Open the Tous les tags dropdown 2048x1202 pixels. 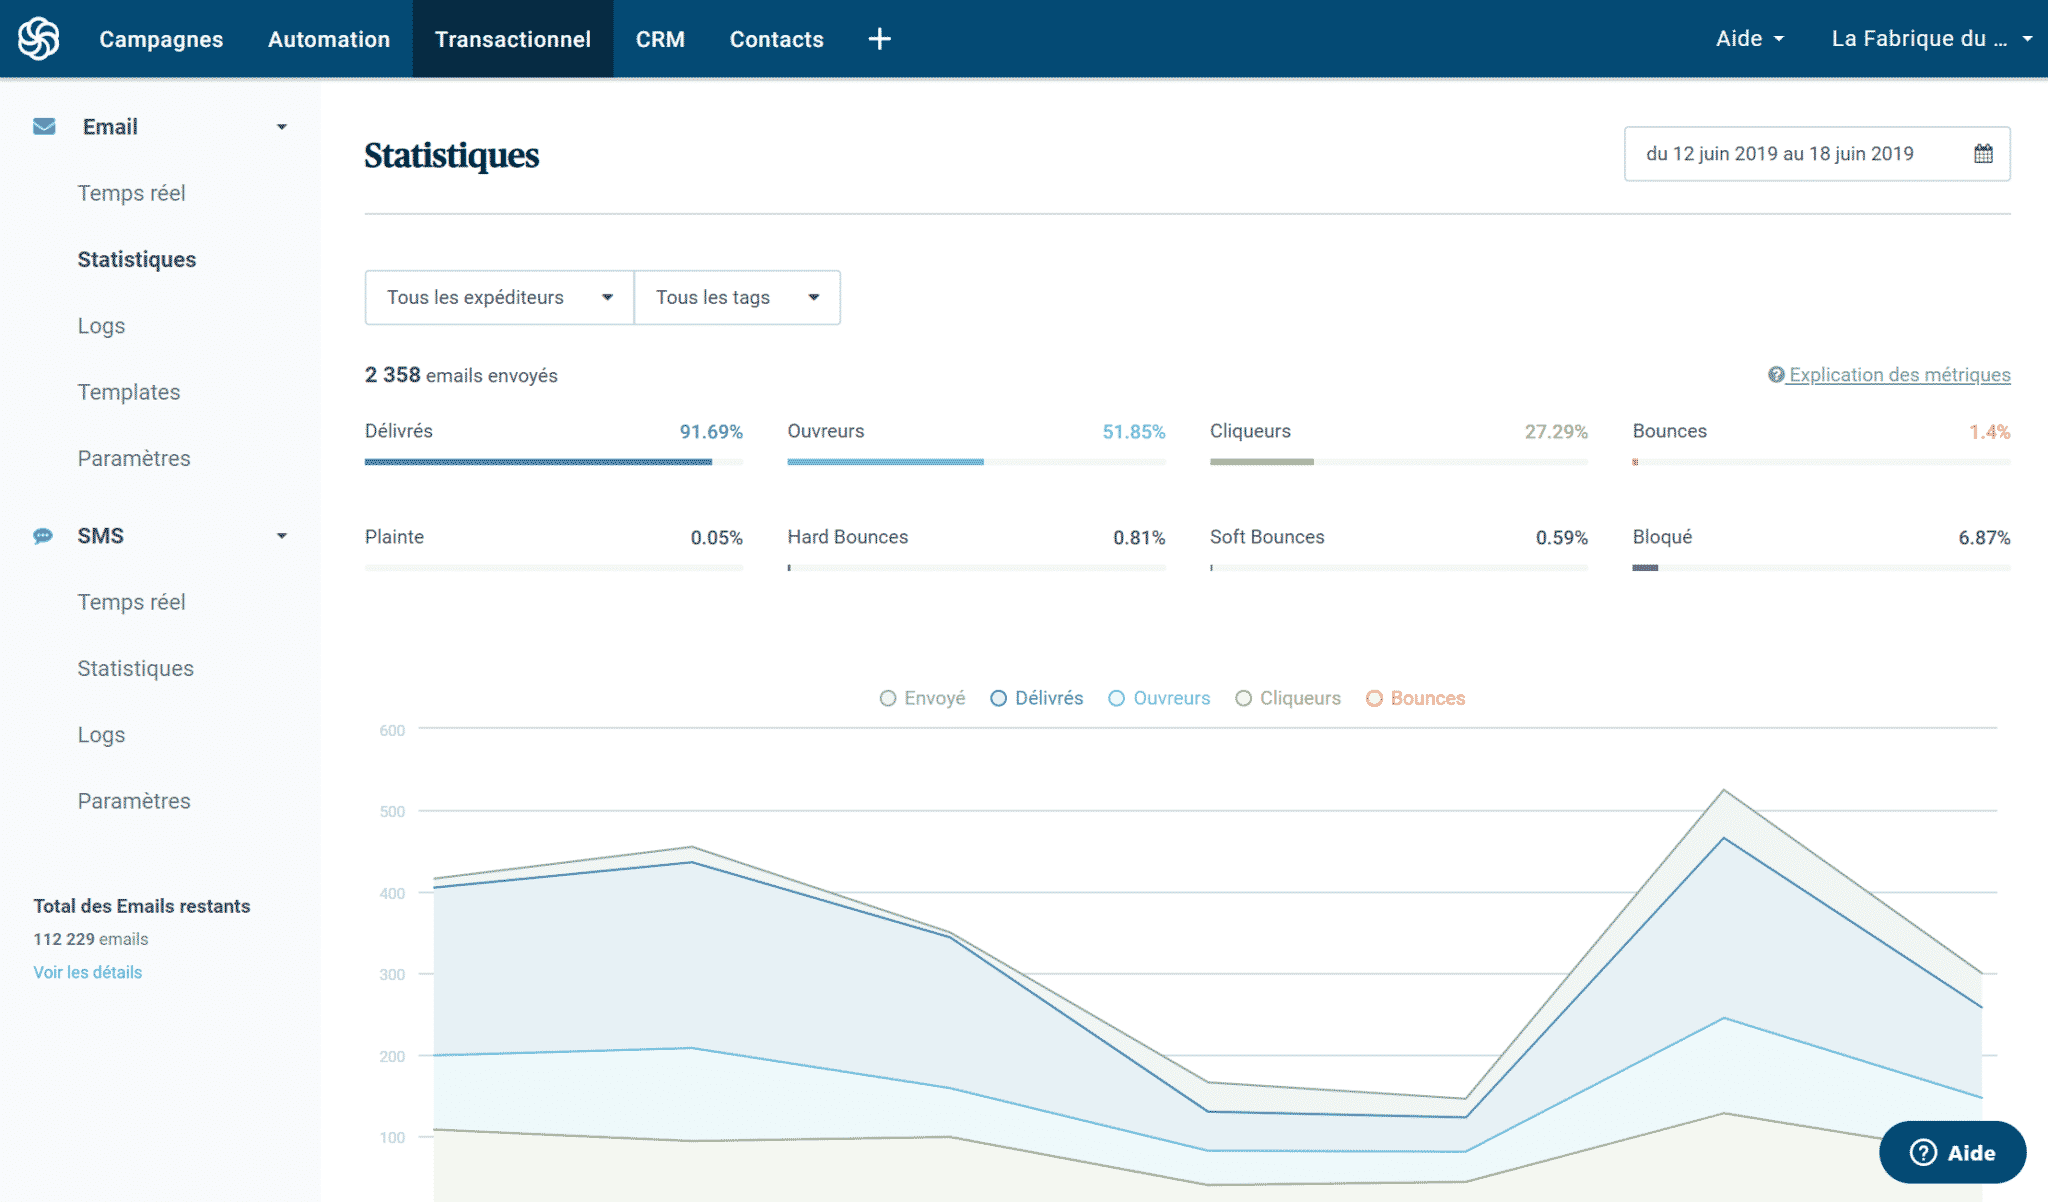coord(737,297)
